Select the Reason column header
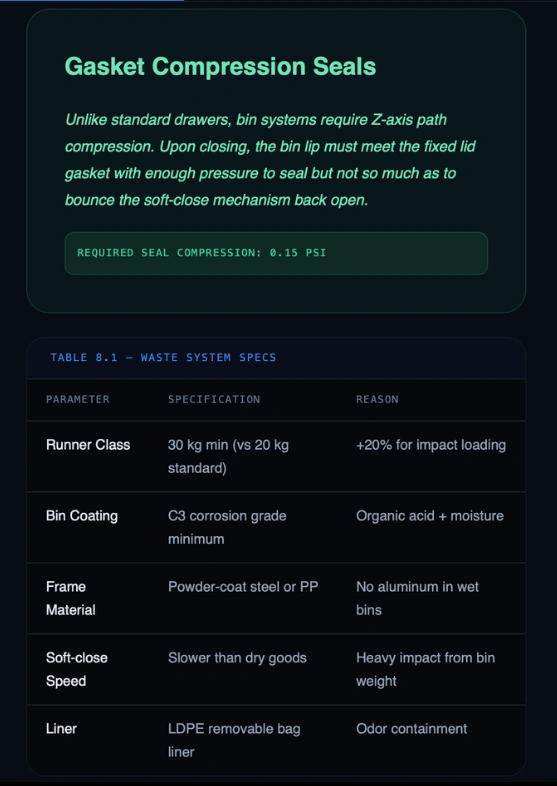 point(378,400)
